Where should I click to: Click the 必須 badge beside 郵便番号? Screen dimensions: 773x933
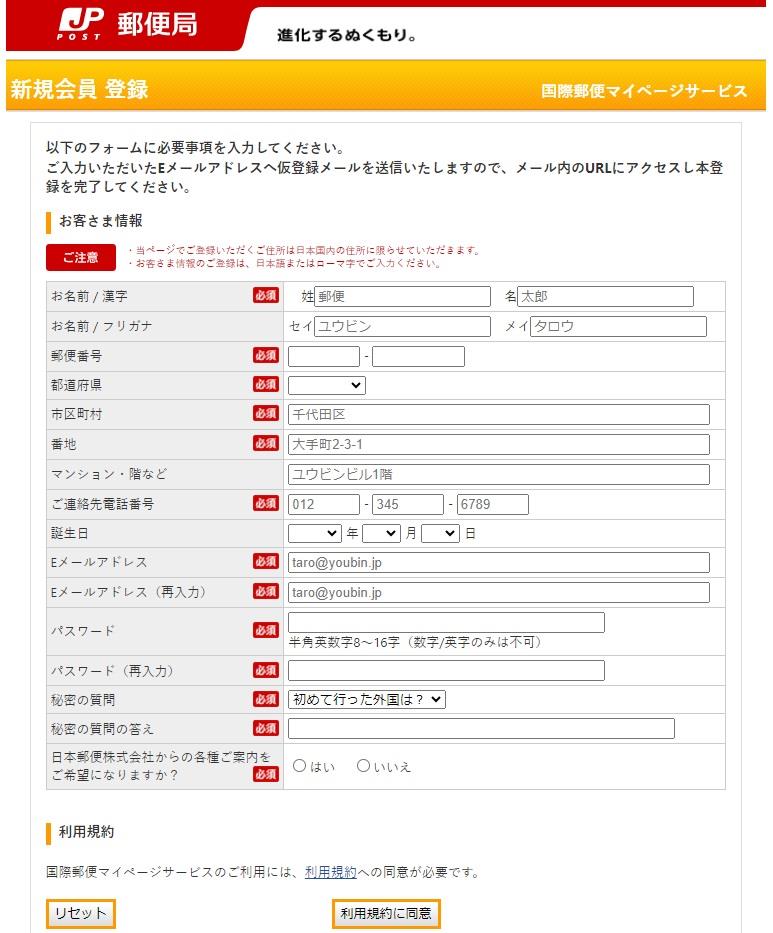[265, 355]
